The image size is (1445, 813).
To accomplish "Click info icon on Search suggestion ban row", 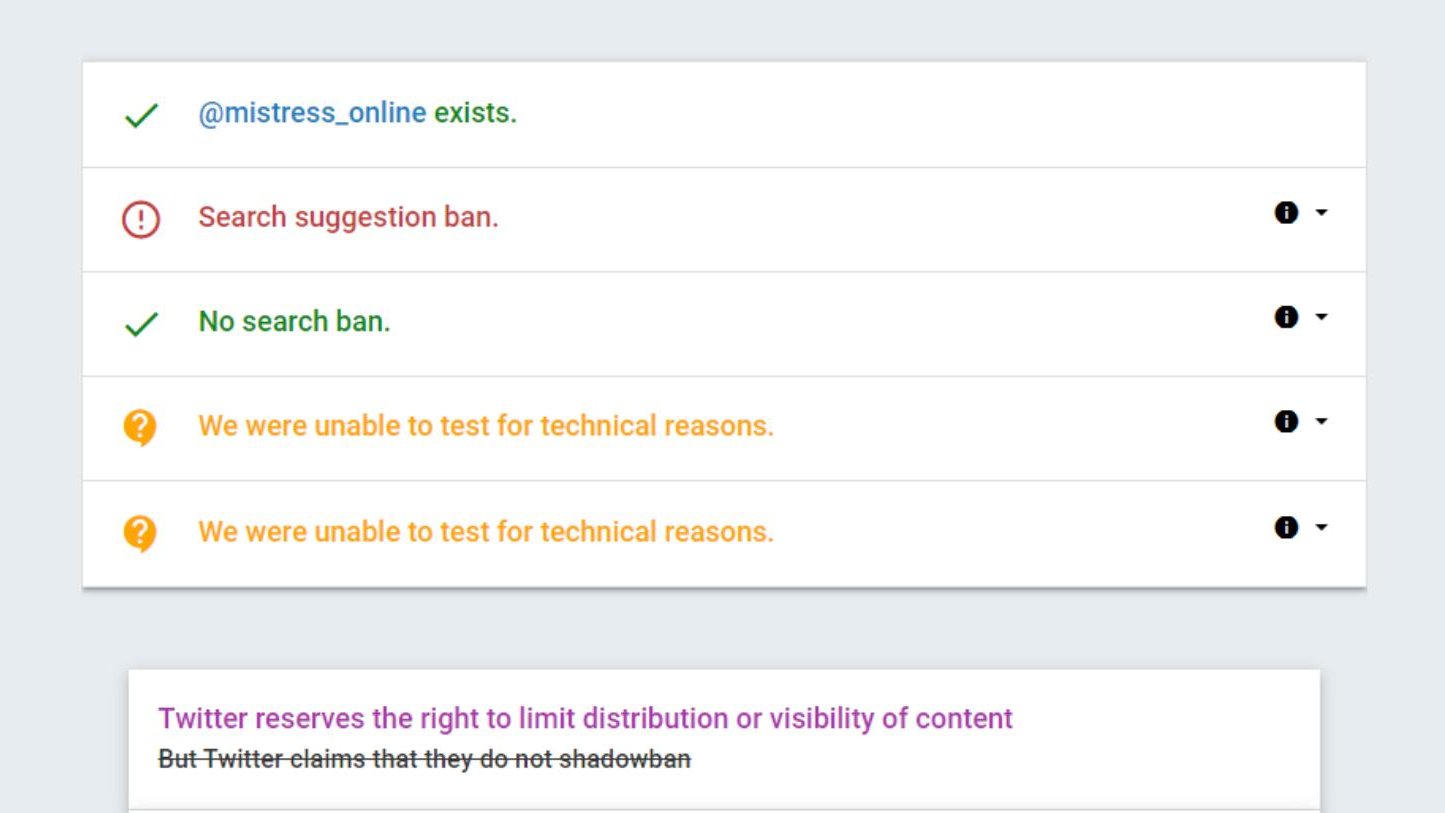I will pos(1286,213).
